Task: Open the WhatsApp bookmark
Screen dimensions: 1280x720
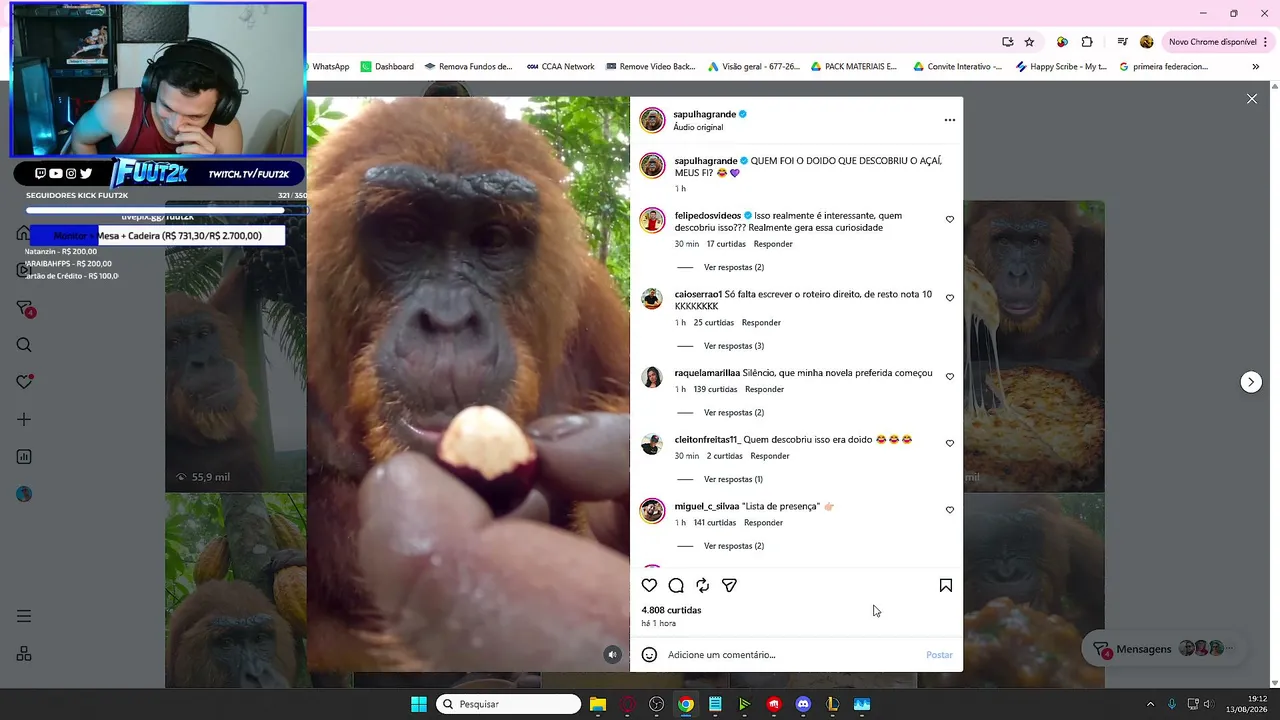Action: click(x=330, y=67)
